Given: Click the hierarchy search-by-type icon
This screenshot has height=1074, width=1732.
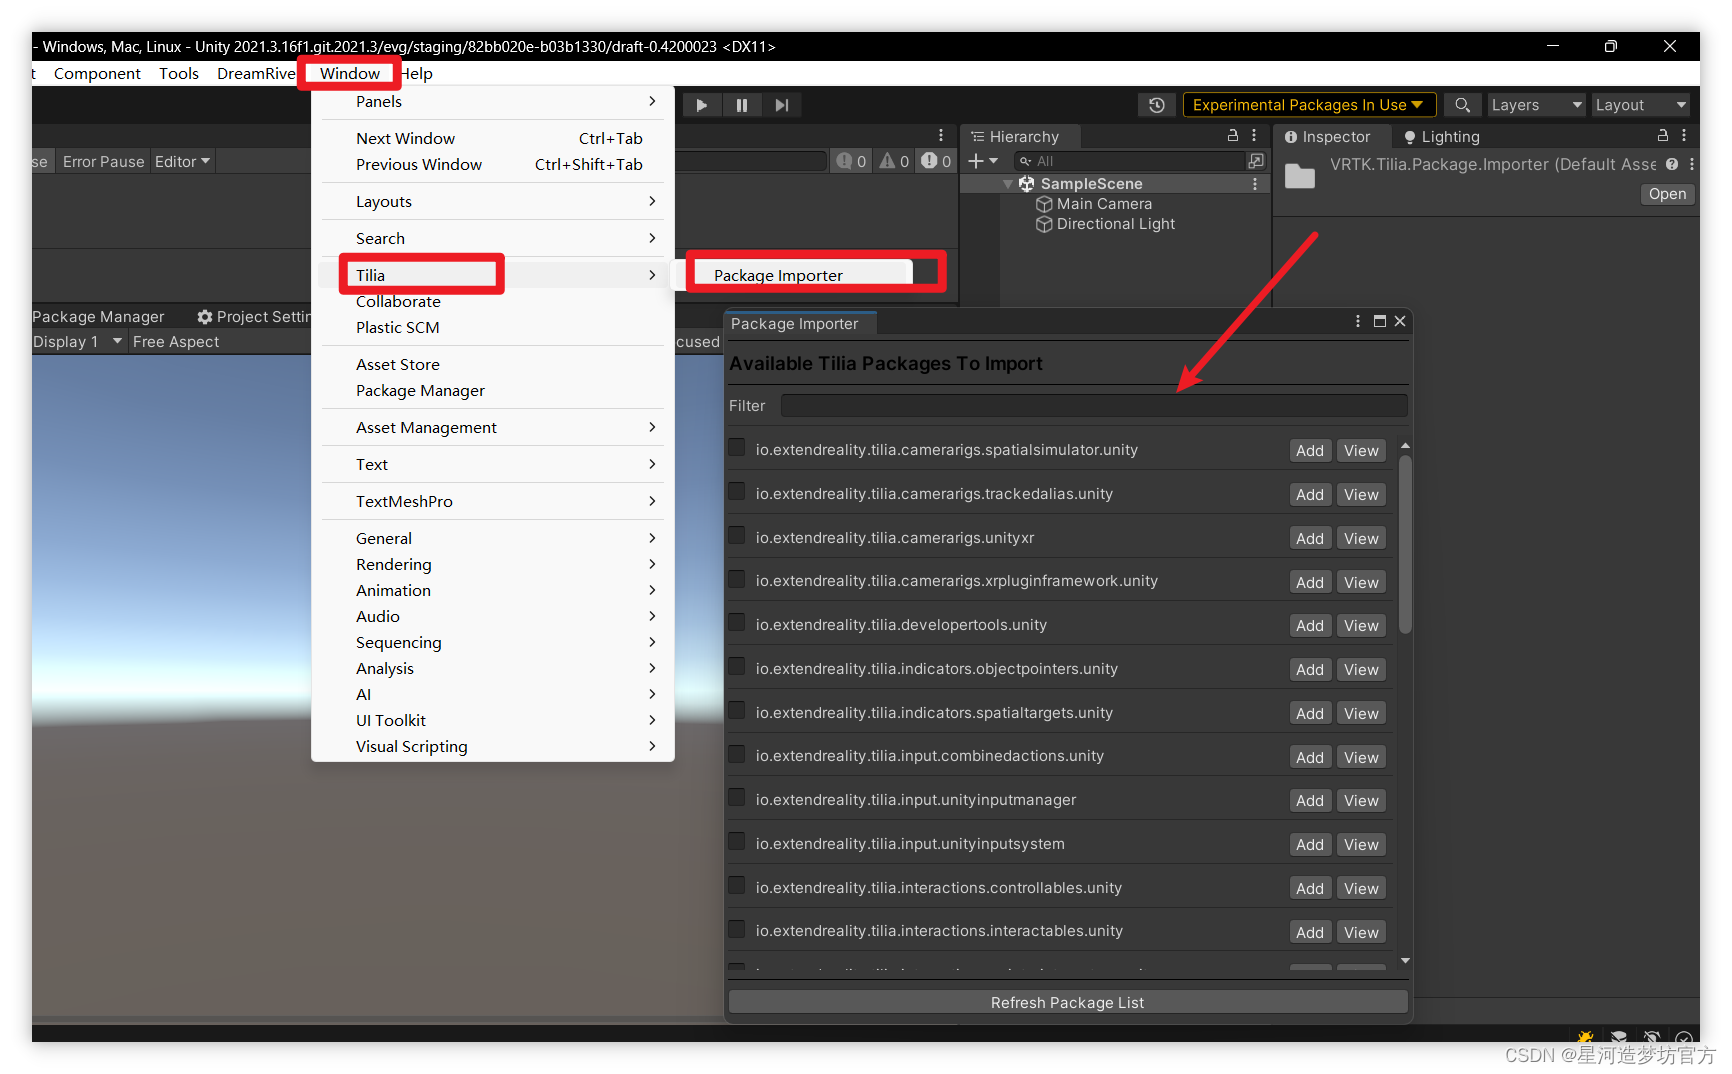Looking at the screenshot, I should [x=1256, y=161].
